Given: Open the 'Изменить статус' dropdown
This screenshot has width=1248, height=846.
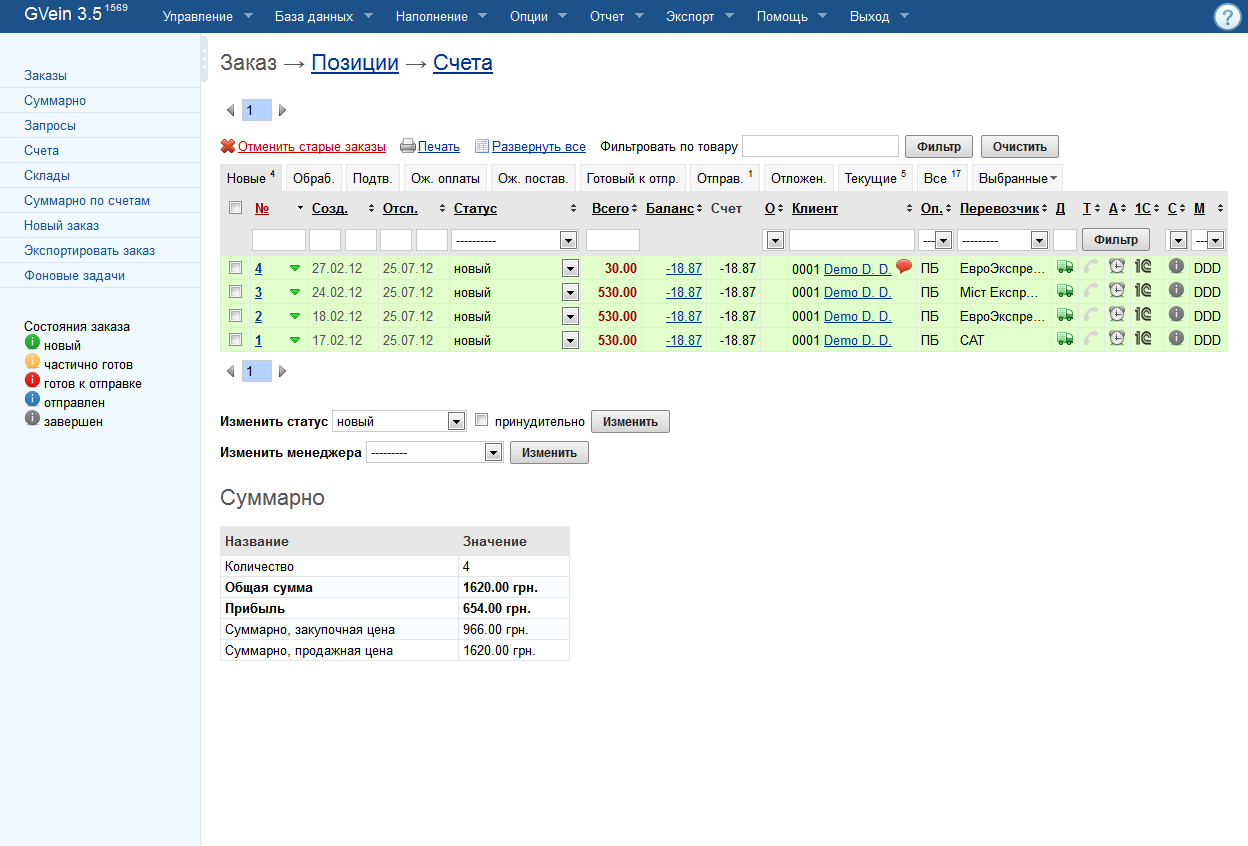Looking at the screenshot, I should (399, 421).
